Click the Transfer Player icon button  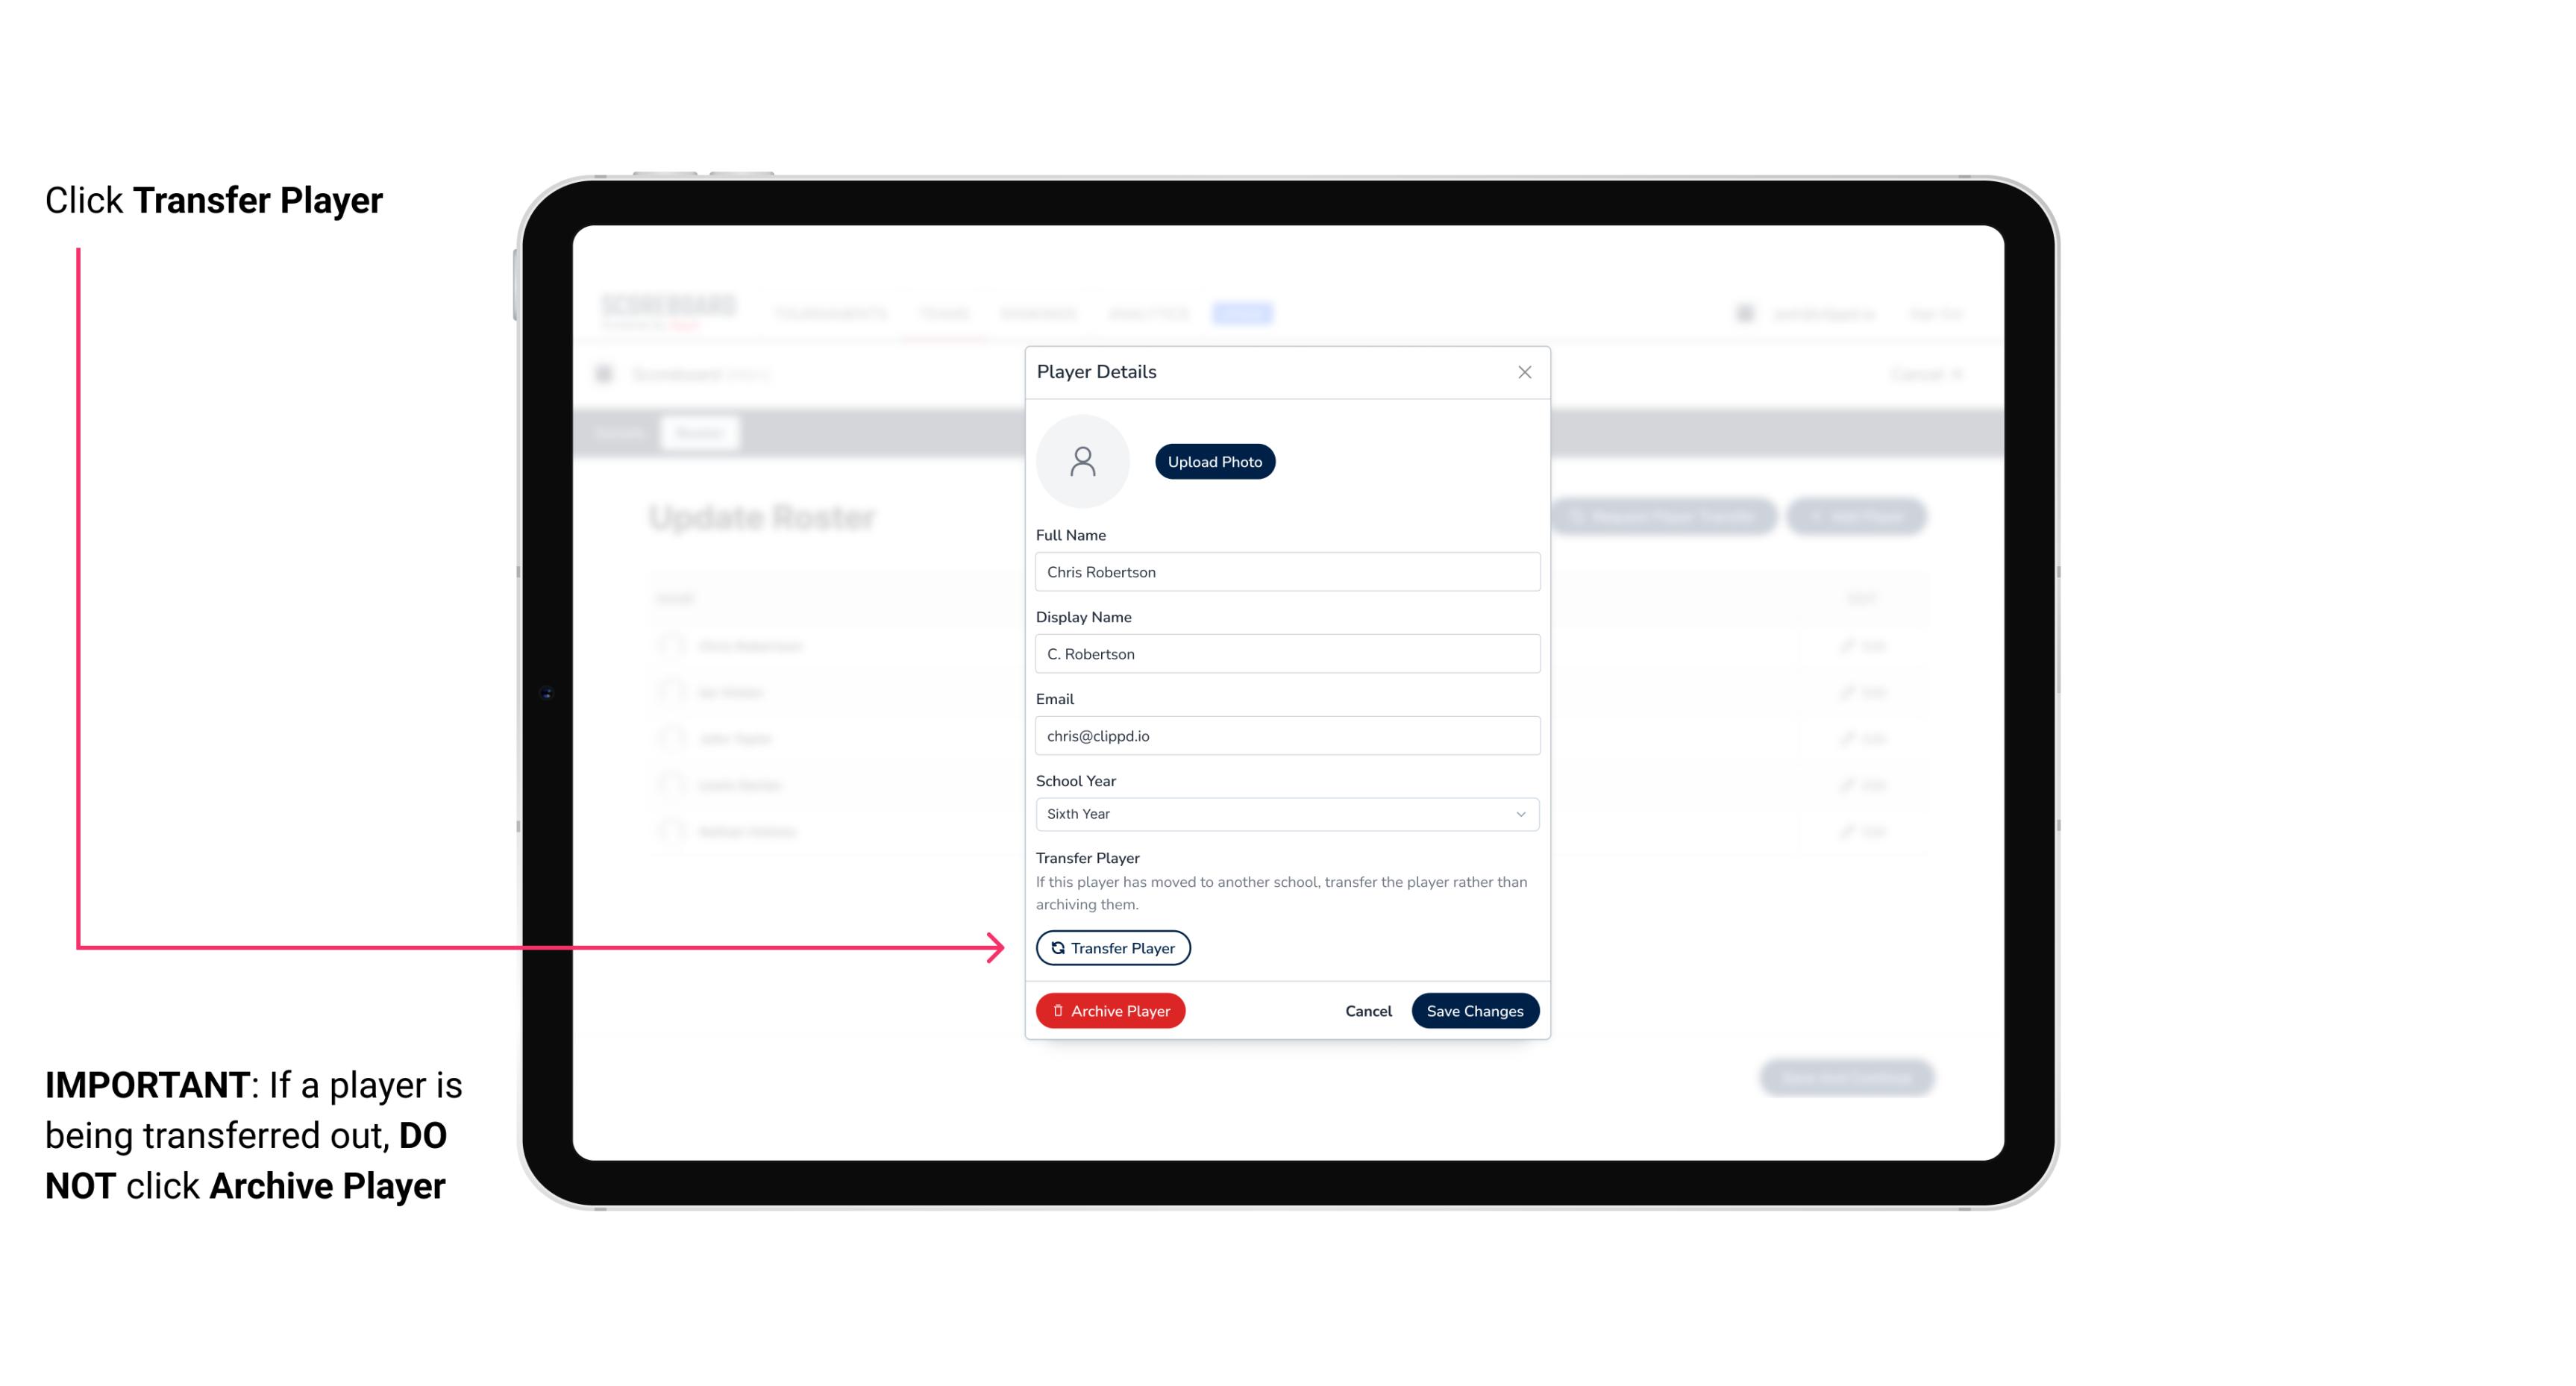(x=1112, y=947)
